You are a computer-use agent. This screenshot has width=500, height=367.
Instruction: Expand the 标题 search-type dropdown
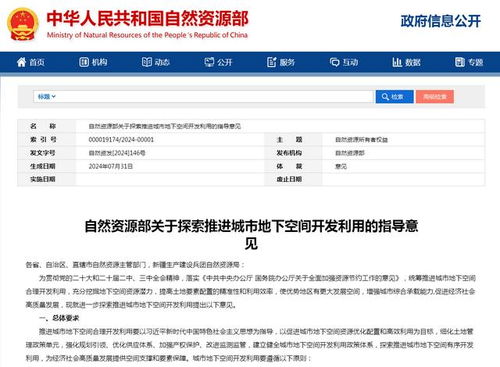coord(46,97)
